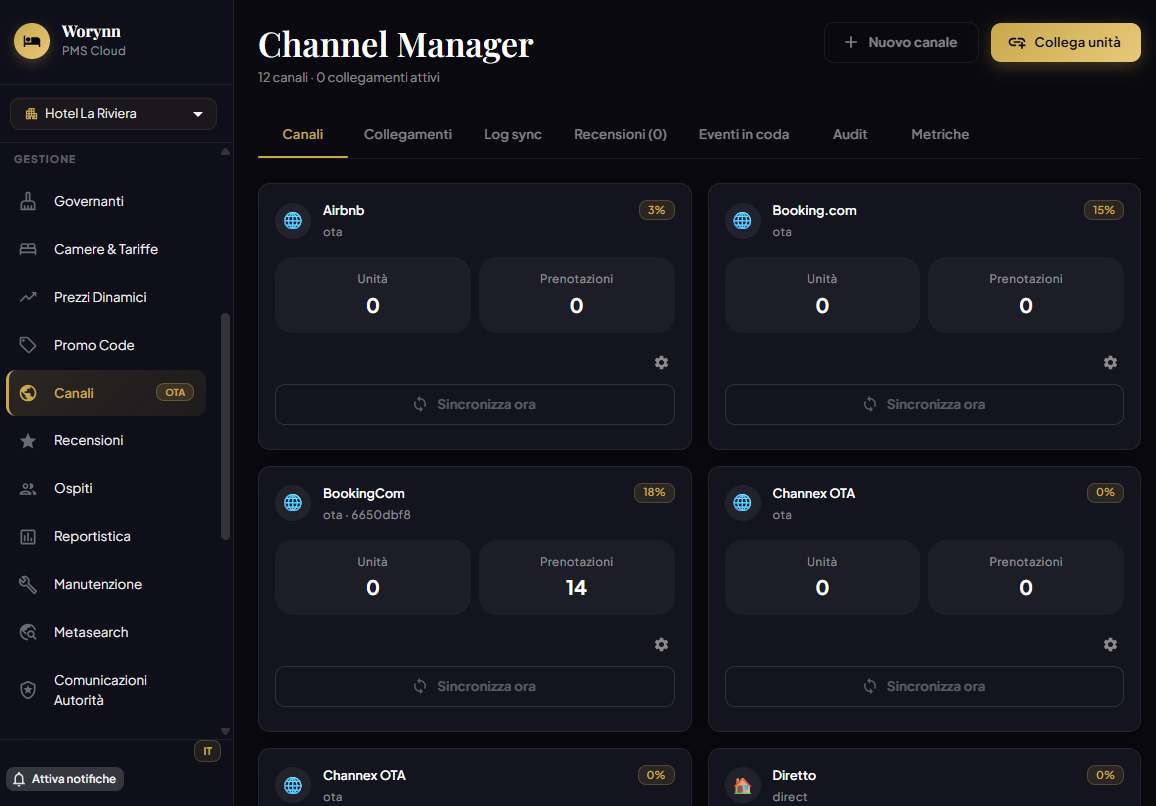Screen dimensions: 1156x806
Task: Click the Metasearch search-globe icon
Action: [x=28, y=633]
